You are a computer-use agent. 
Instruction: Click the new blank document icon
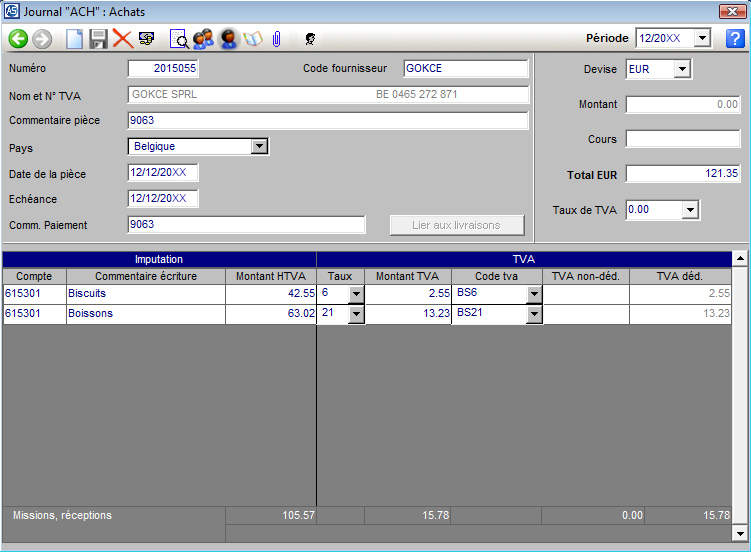tap(74, 39)
